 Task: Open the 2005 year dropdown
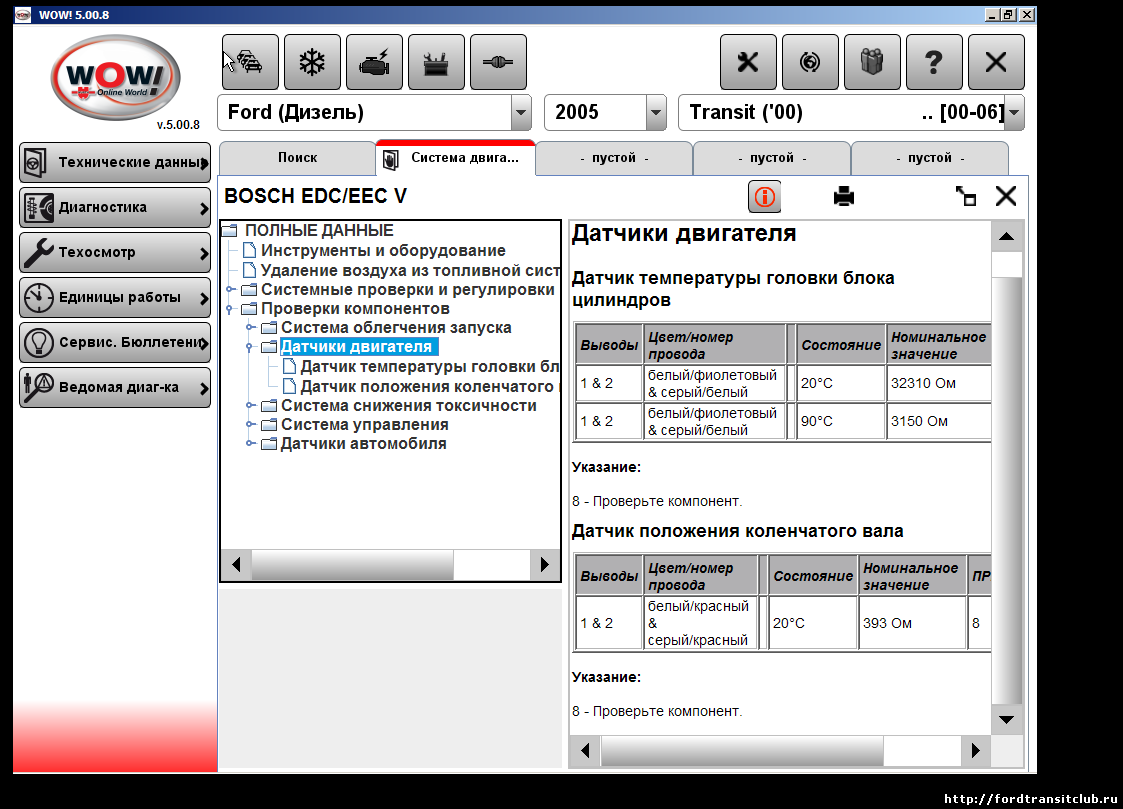655,112
